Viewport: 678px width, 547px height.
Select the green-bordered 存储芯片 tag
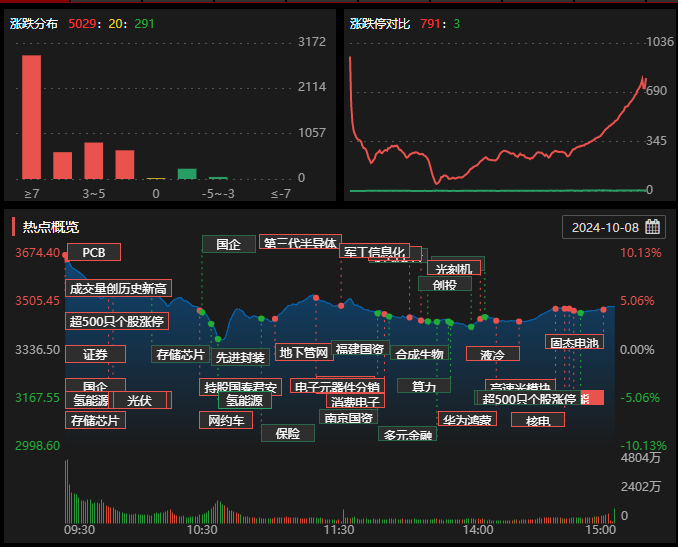(x=181, y=354)
